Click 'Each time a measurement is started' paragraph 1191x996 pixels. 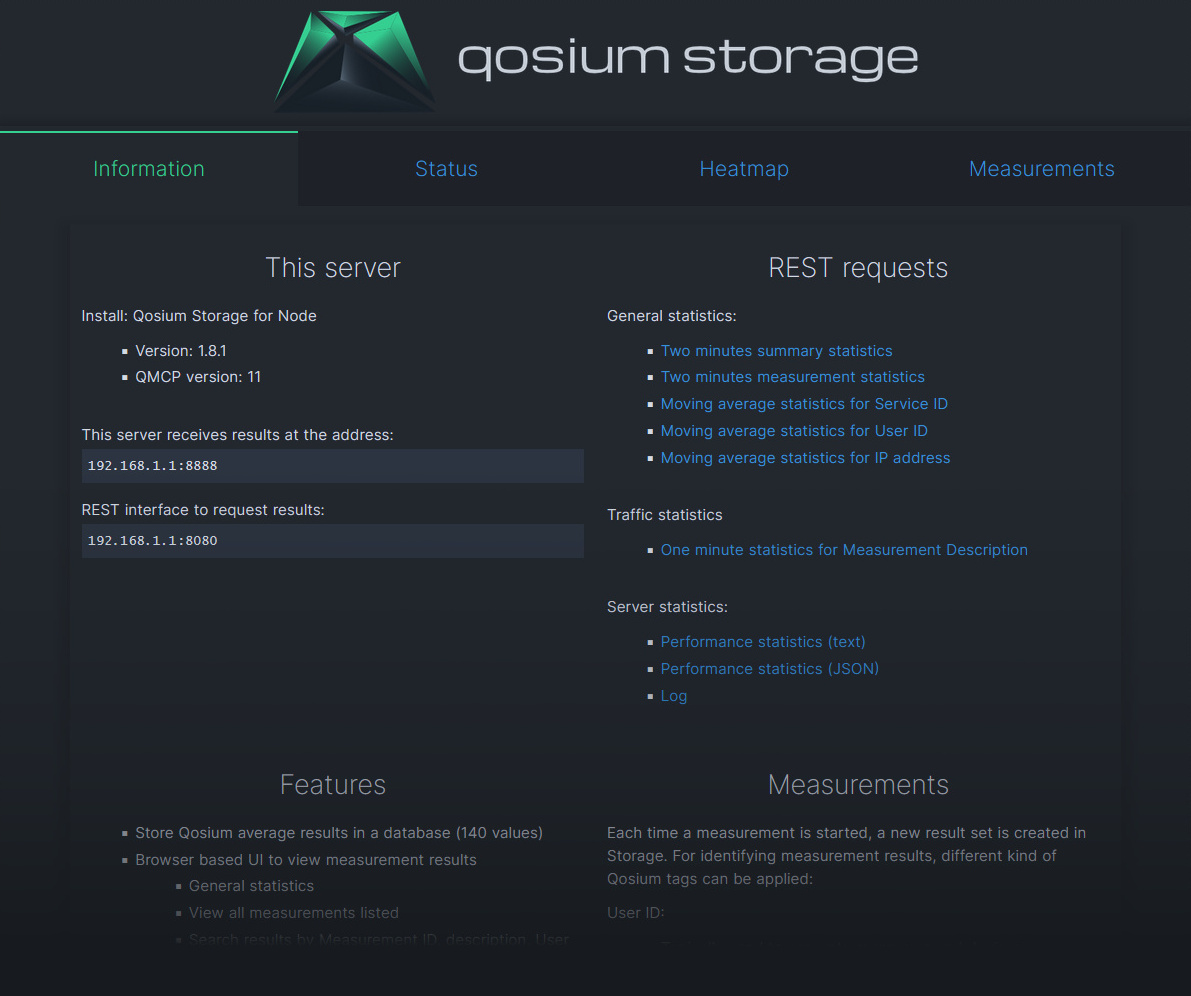click(x=846, y=856)
